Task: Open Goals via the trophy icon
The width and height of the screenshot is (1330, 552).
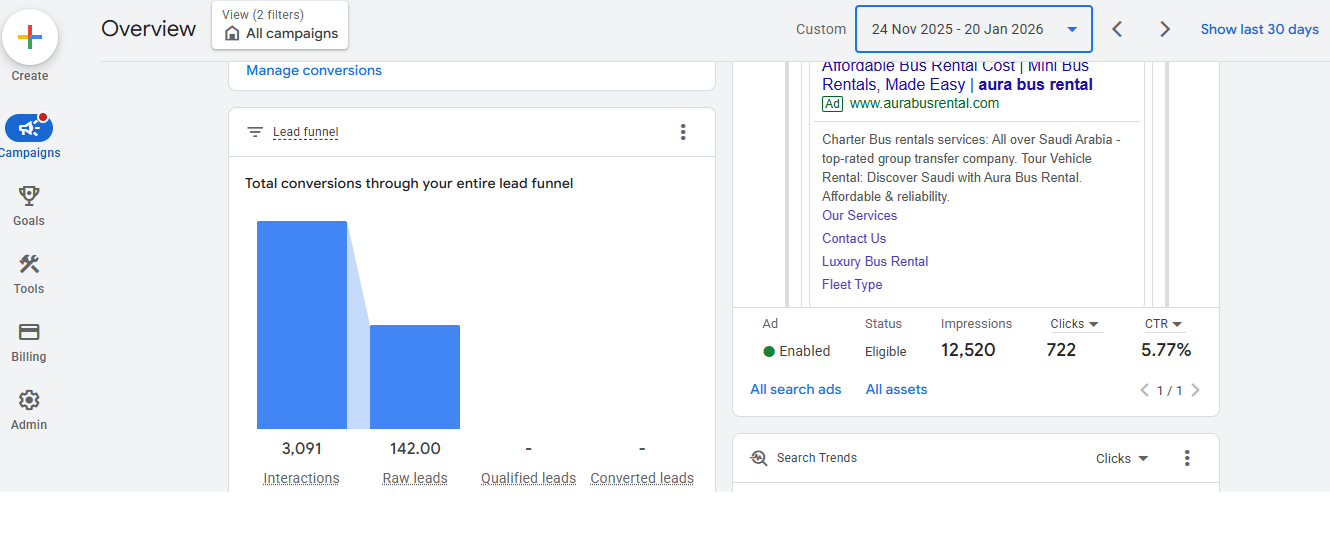Action: click(29, 196)
